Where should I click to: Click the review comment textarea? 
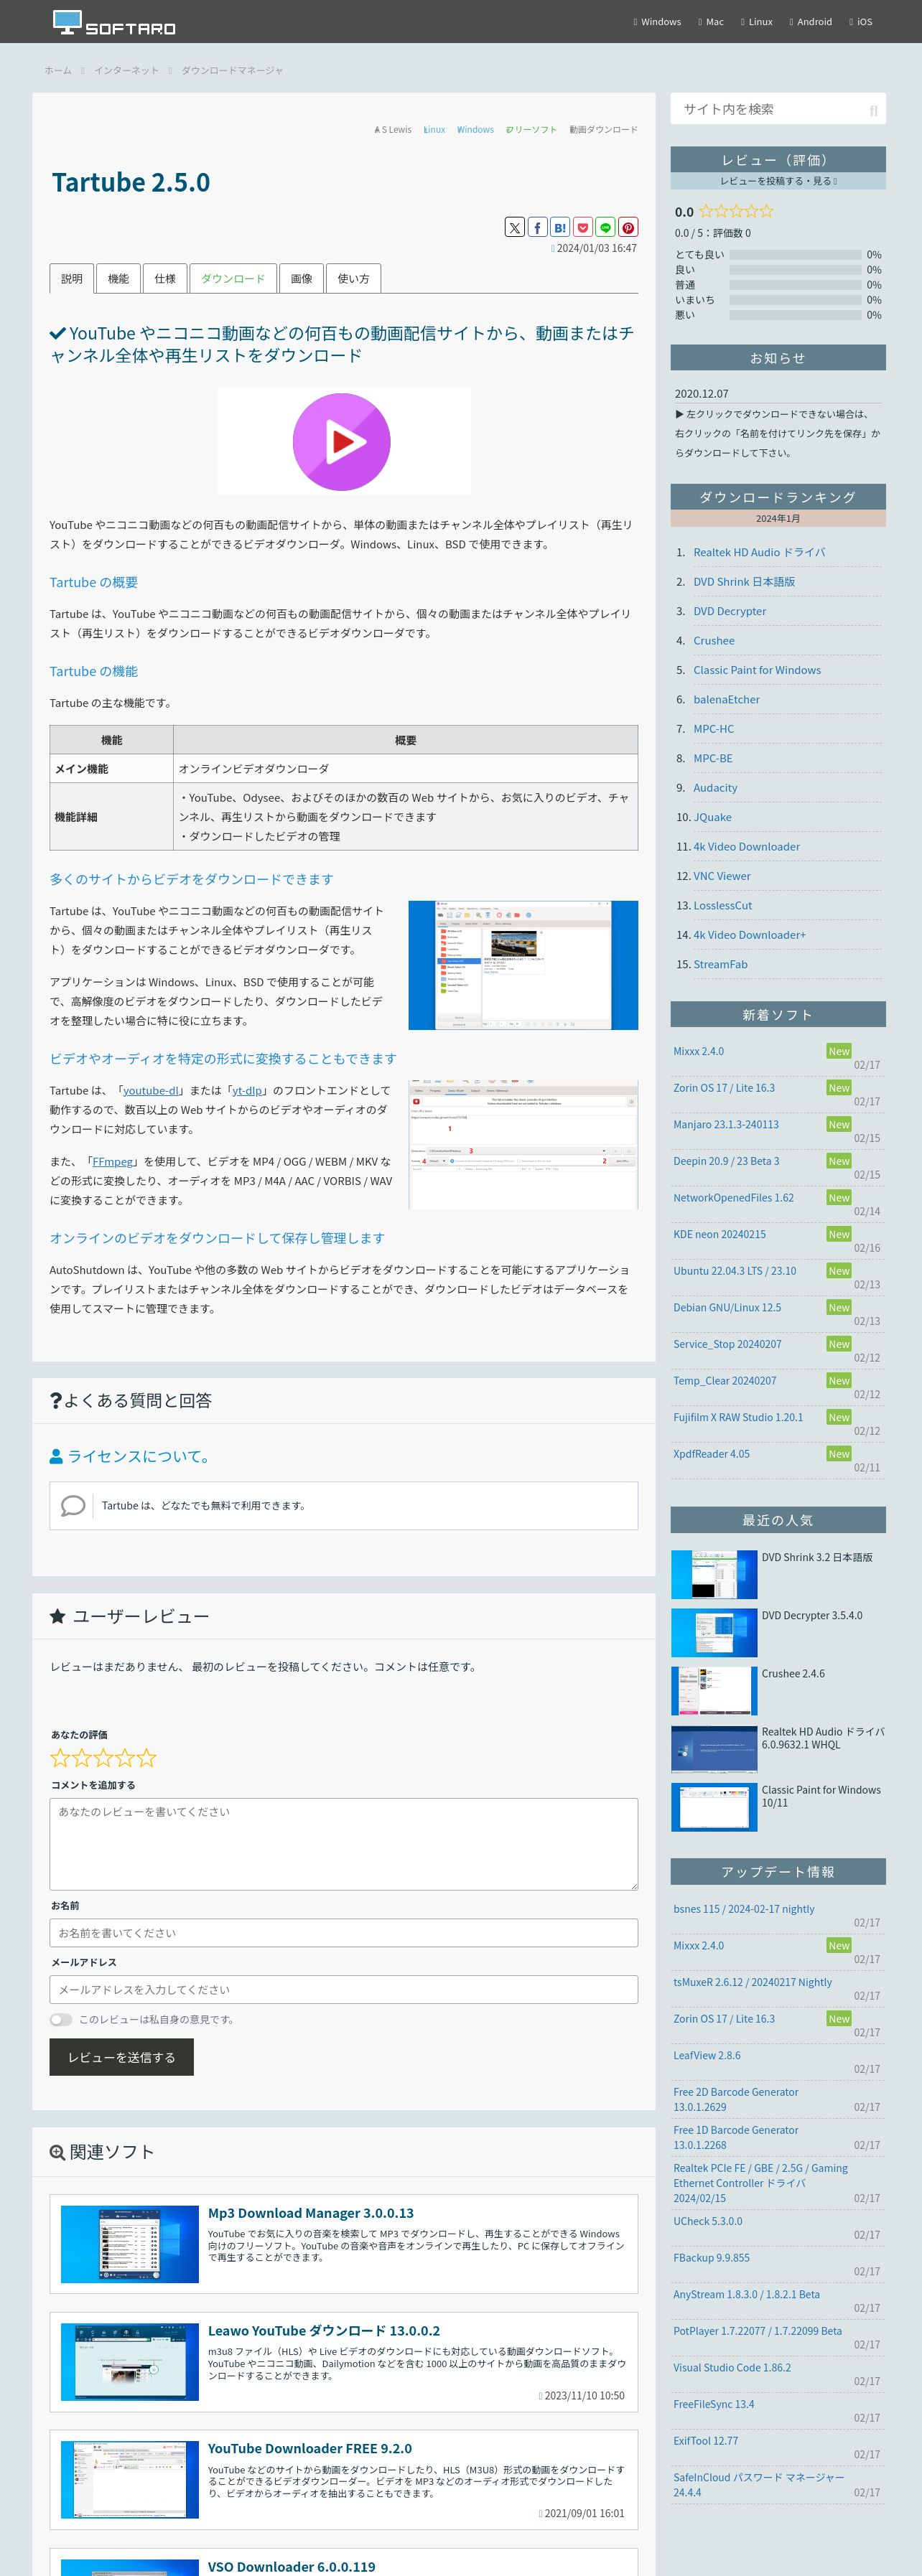pos(344,1844)
